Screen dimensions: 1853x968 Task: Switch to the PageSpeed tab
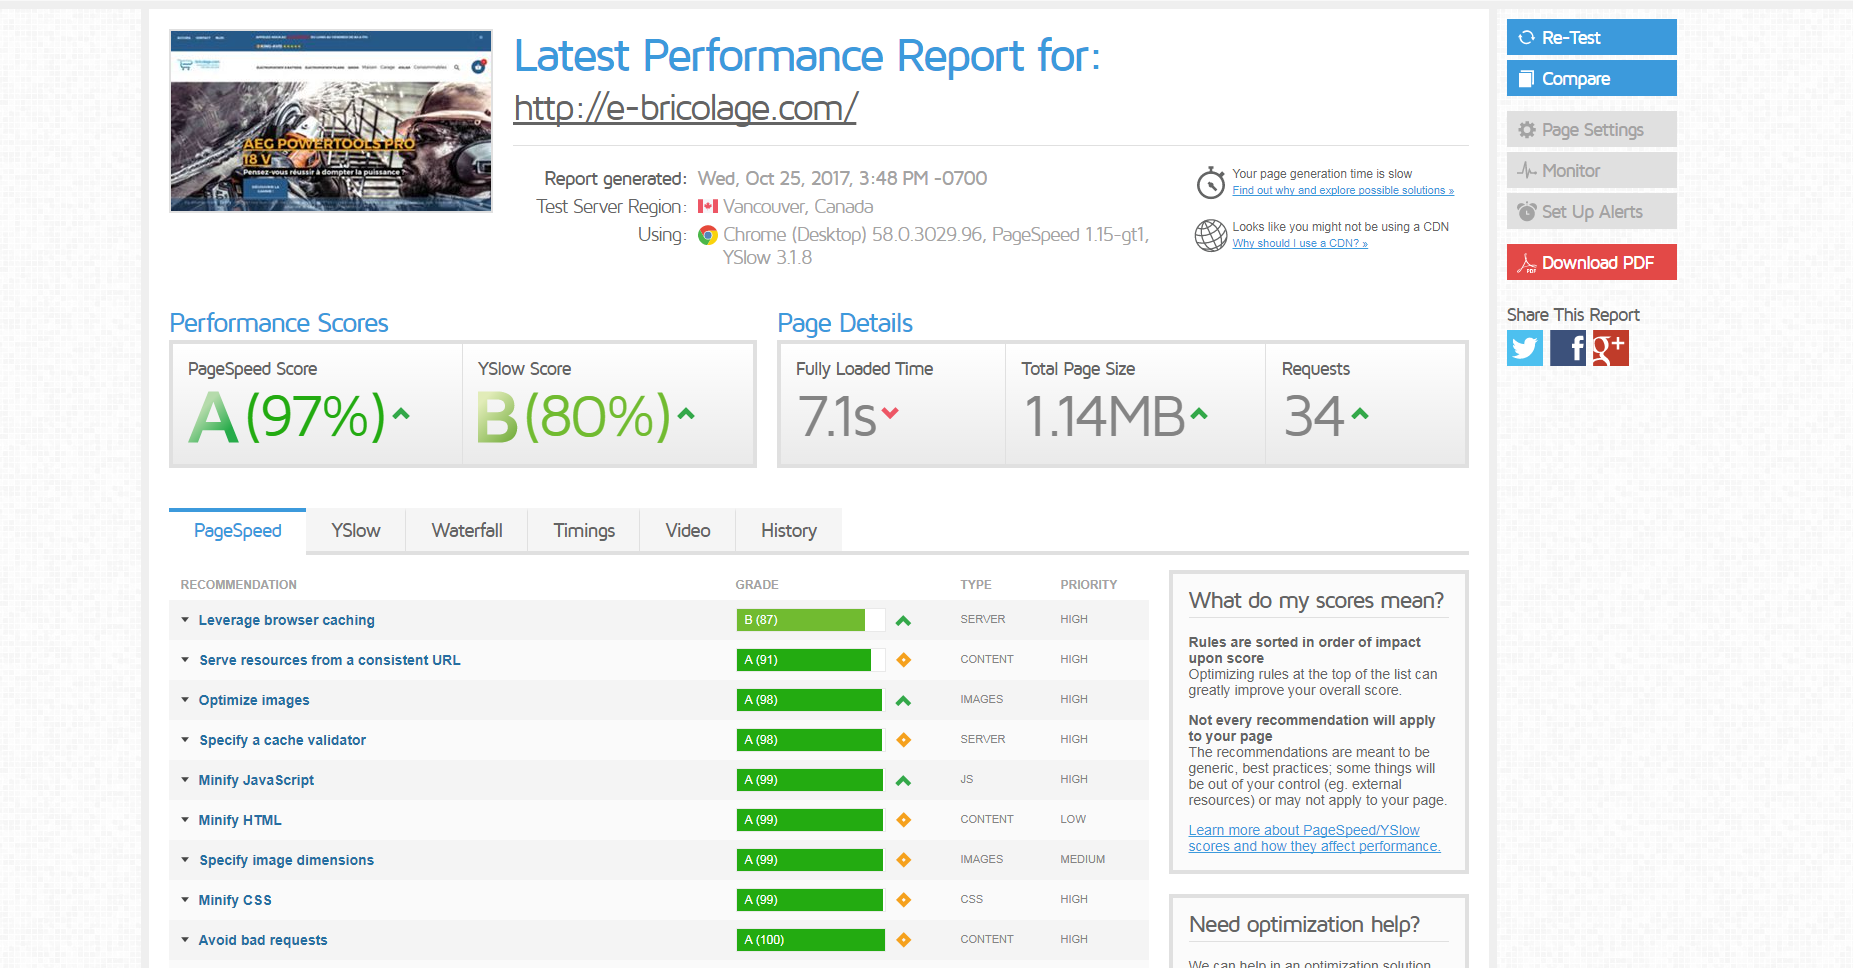pyautogui.click(x=237, y=530)
